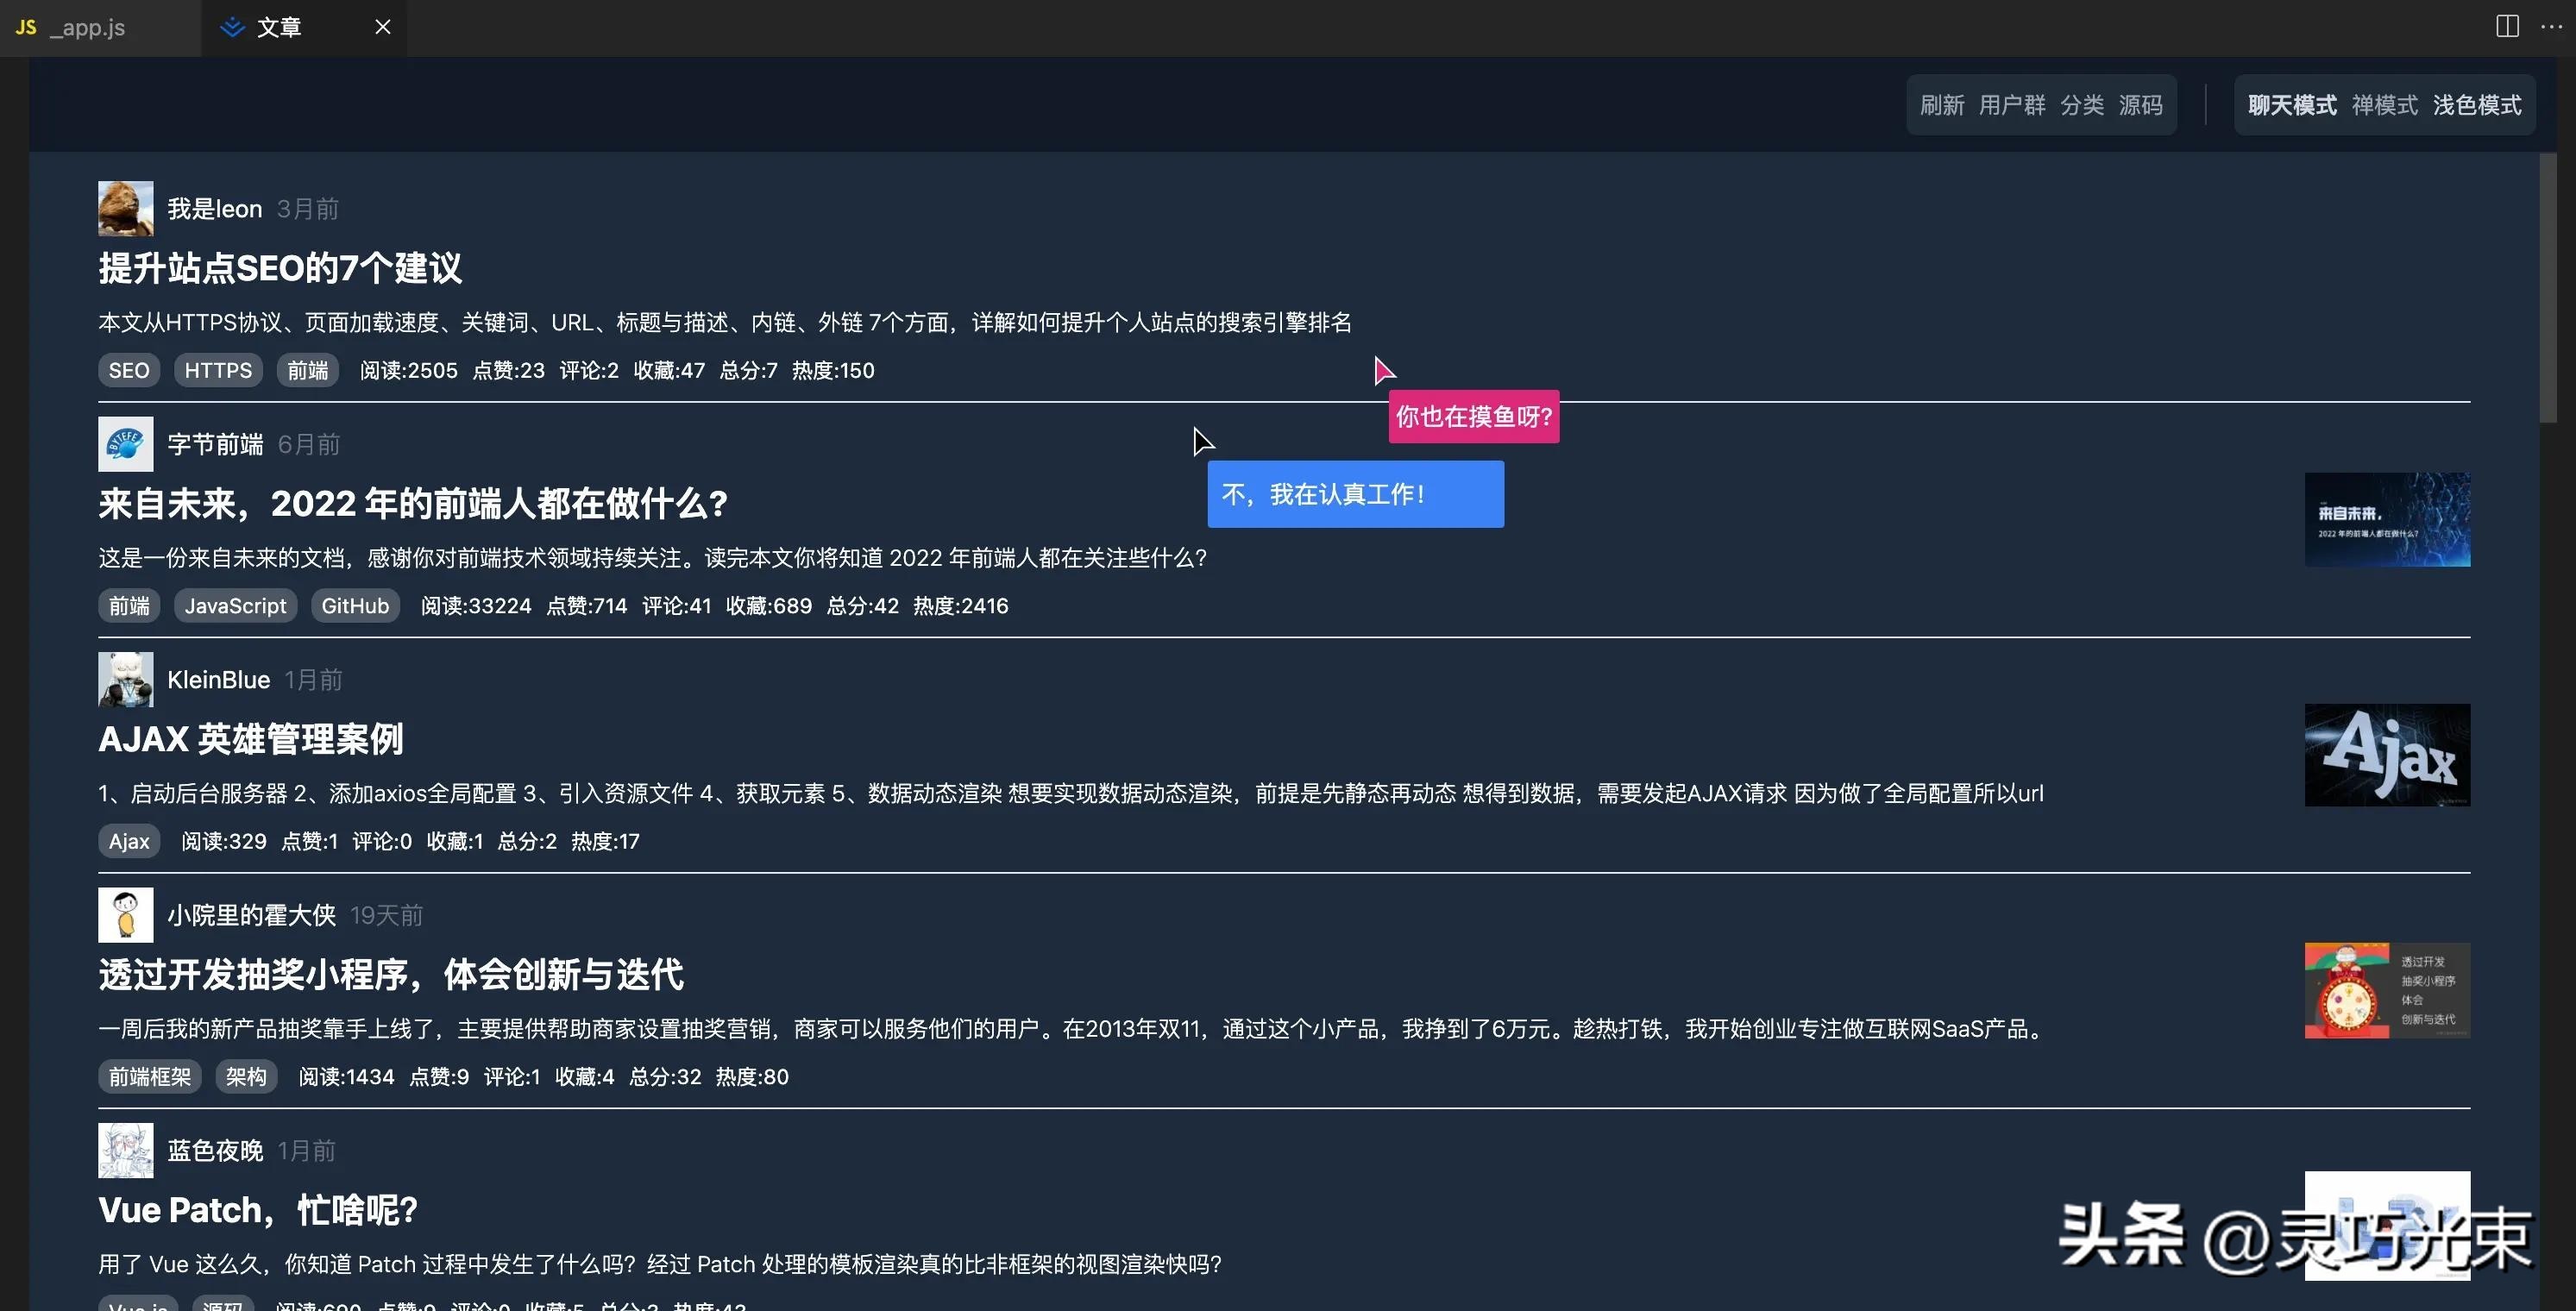Click the extension icon on 文章 tab
2576x1311 pixels.
click(x=232, y=27)
